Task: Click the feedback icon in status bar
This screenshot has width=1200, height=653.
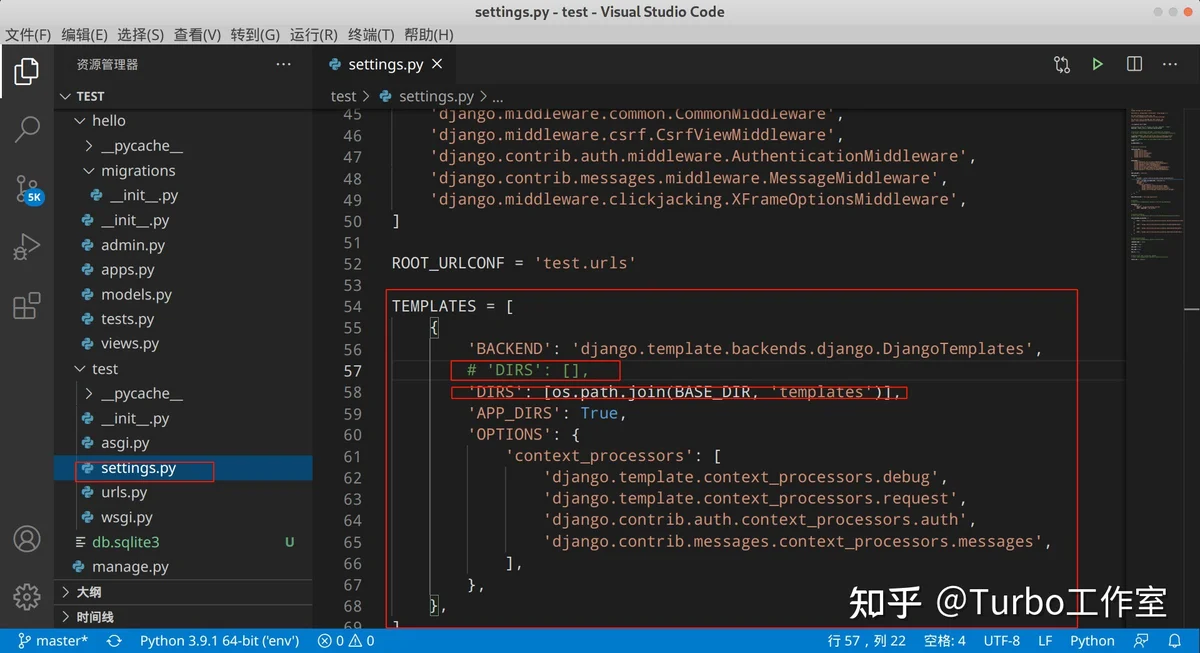Action: pos(1142,641)
